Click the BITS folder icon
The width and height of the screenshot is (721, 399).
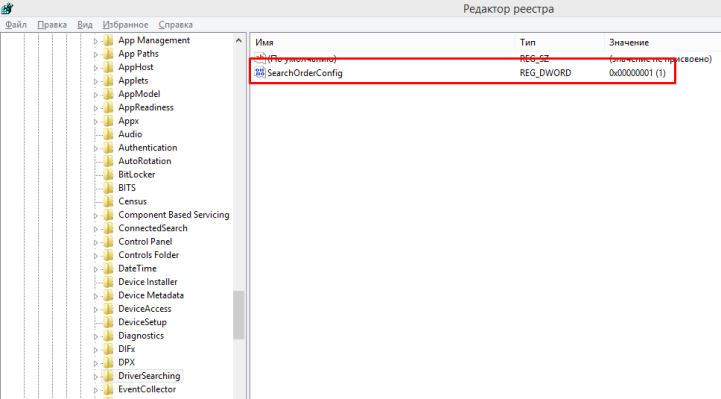[108, 188]
